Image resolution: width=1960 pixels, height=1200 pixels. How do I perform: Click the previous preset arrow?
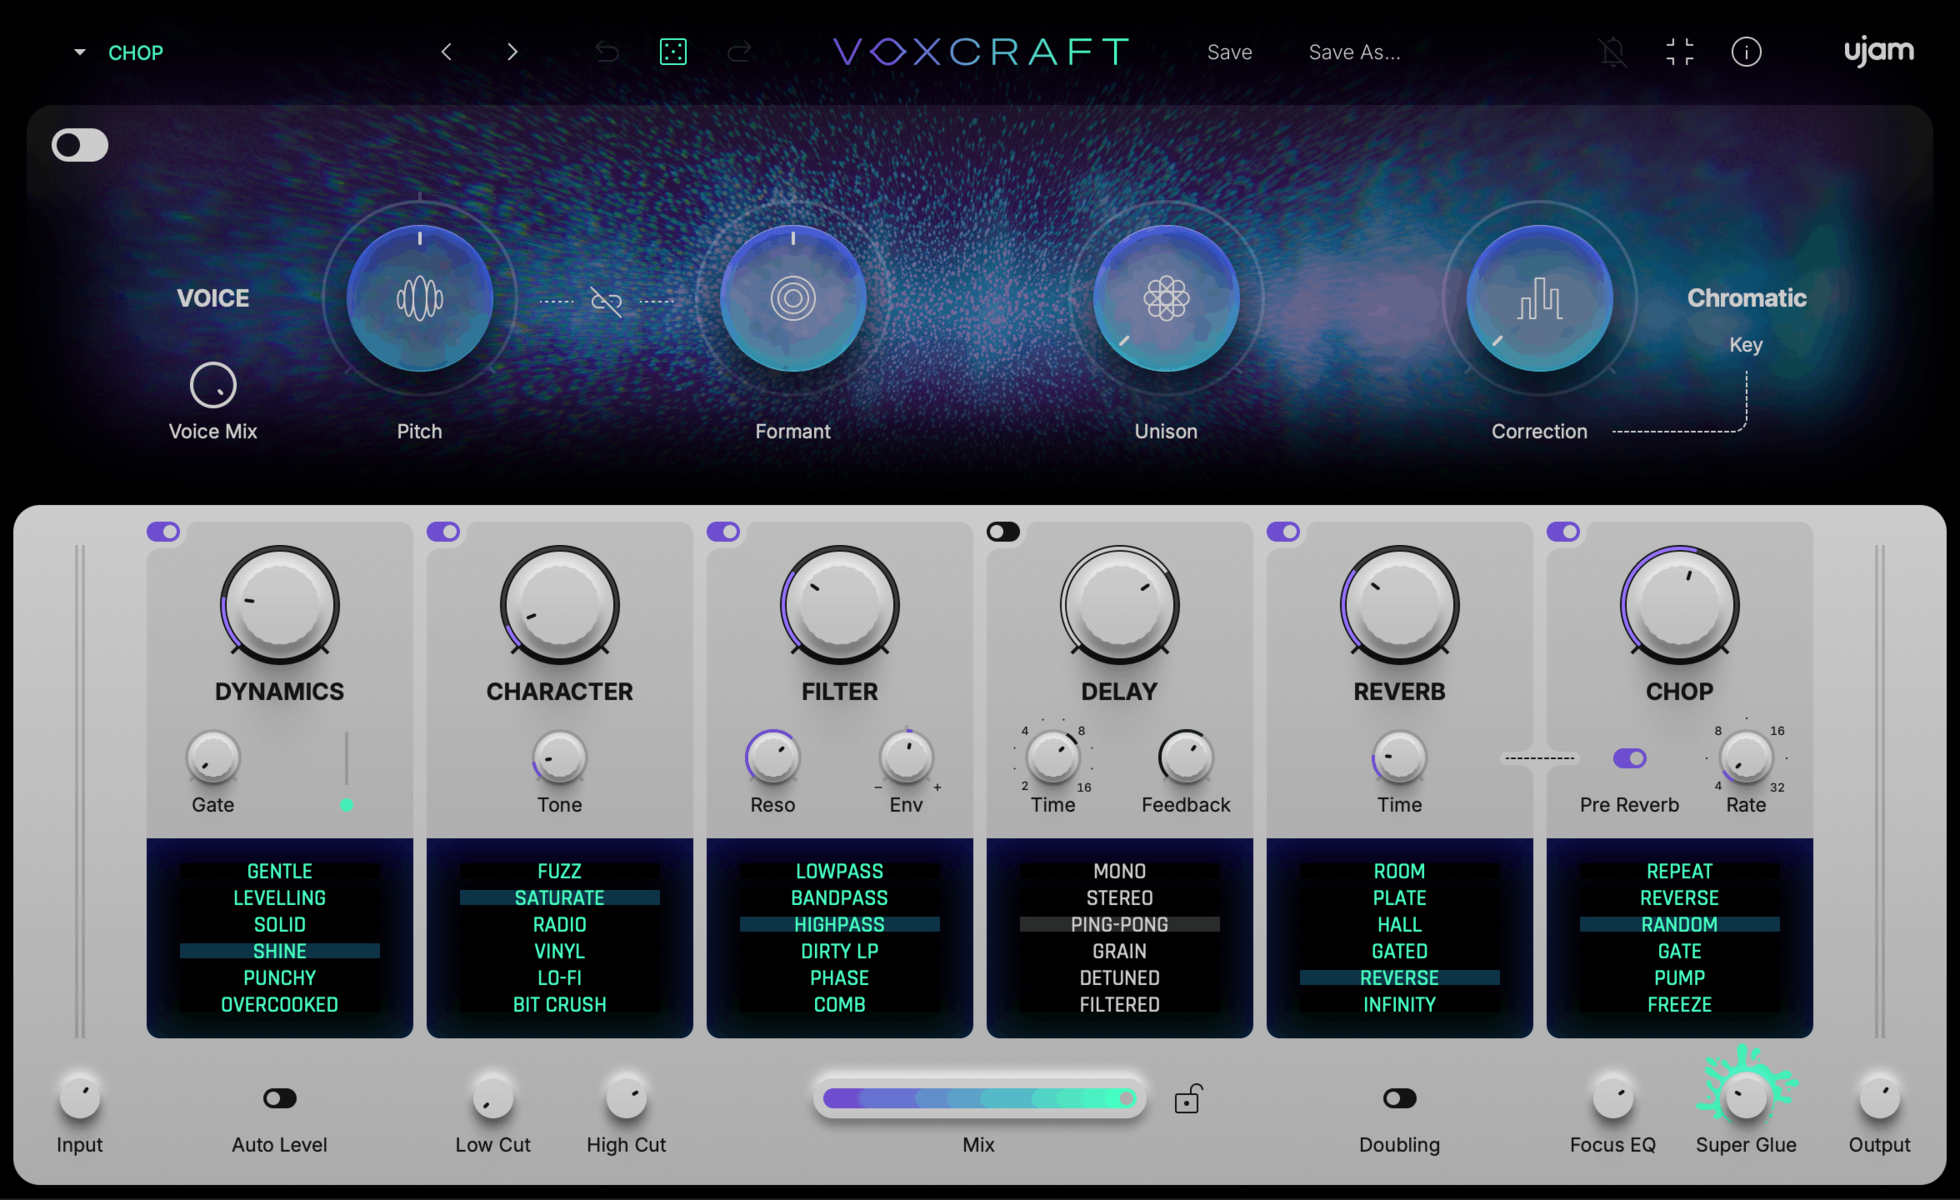(x=446, y=51)
